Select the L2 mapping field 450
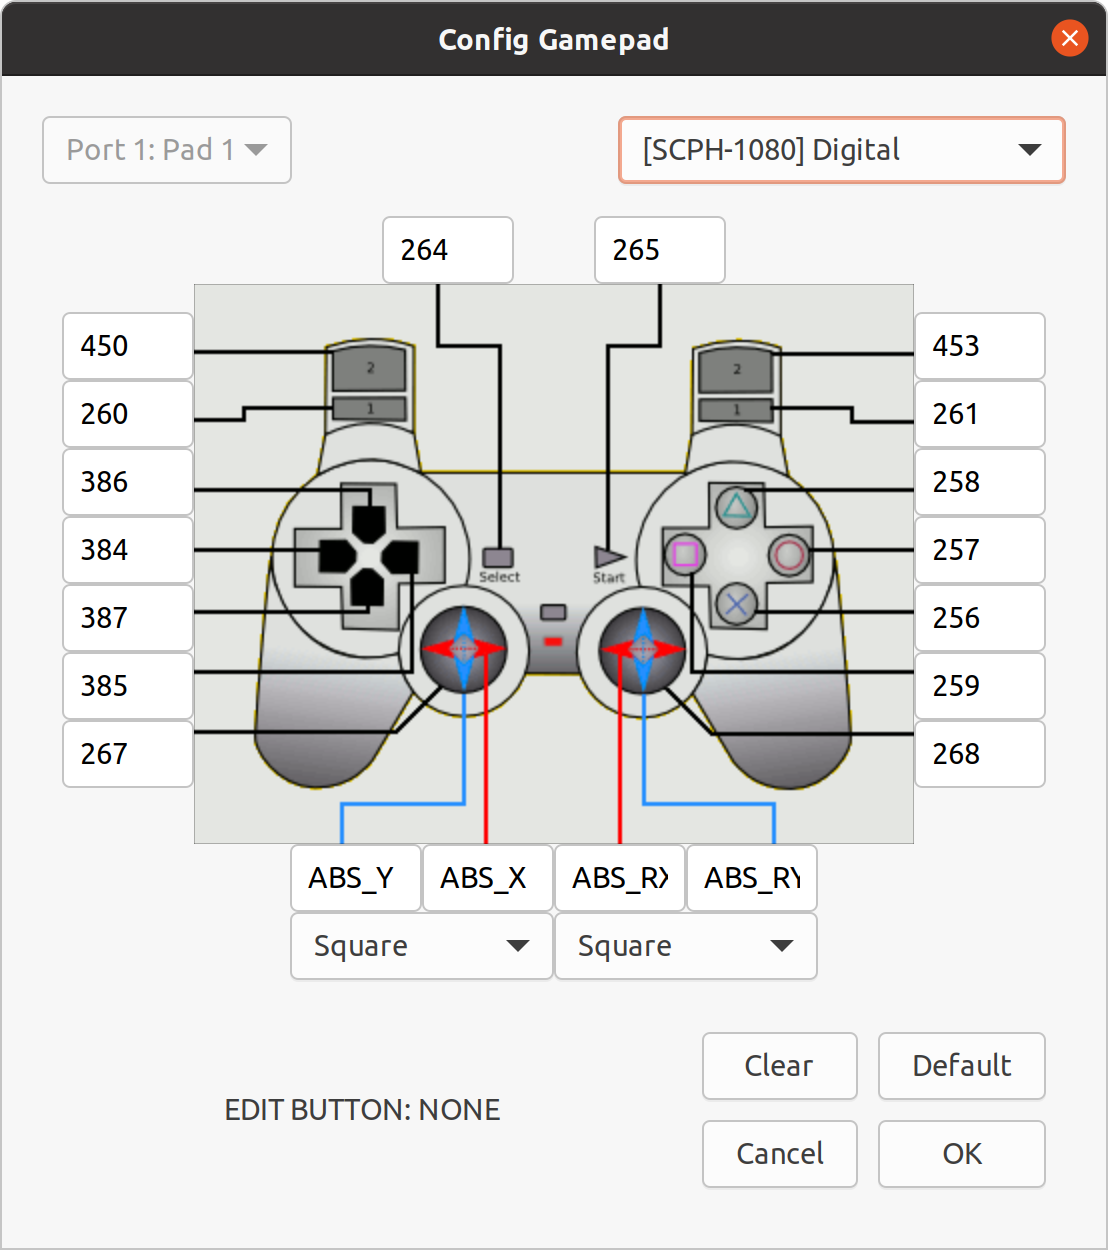1108x1250 pixels. point(128,346)
